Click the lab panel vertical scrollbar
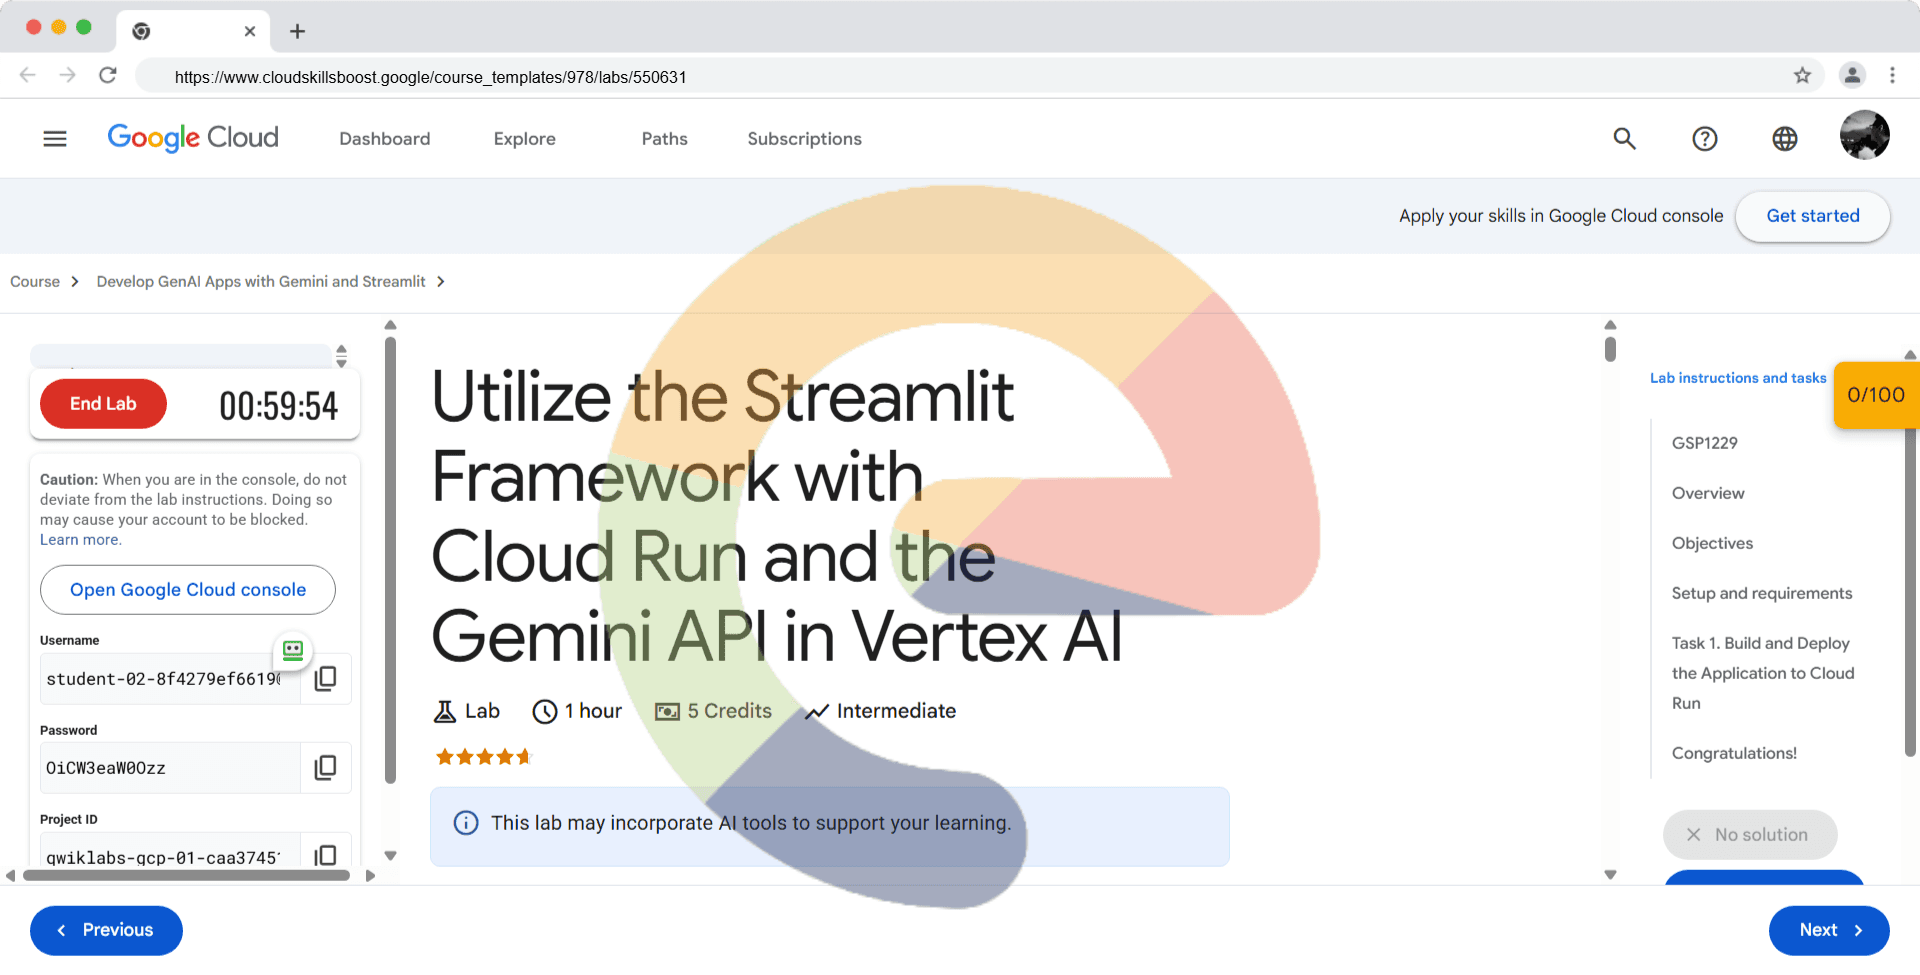 click(x=390, y=560)
